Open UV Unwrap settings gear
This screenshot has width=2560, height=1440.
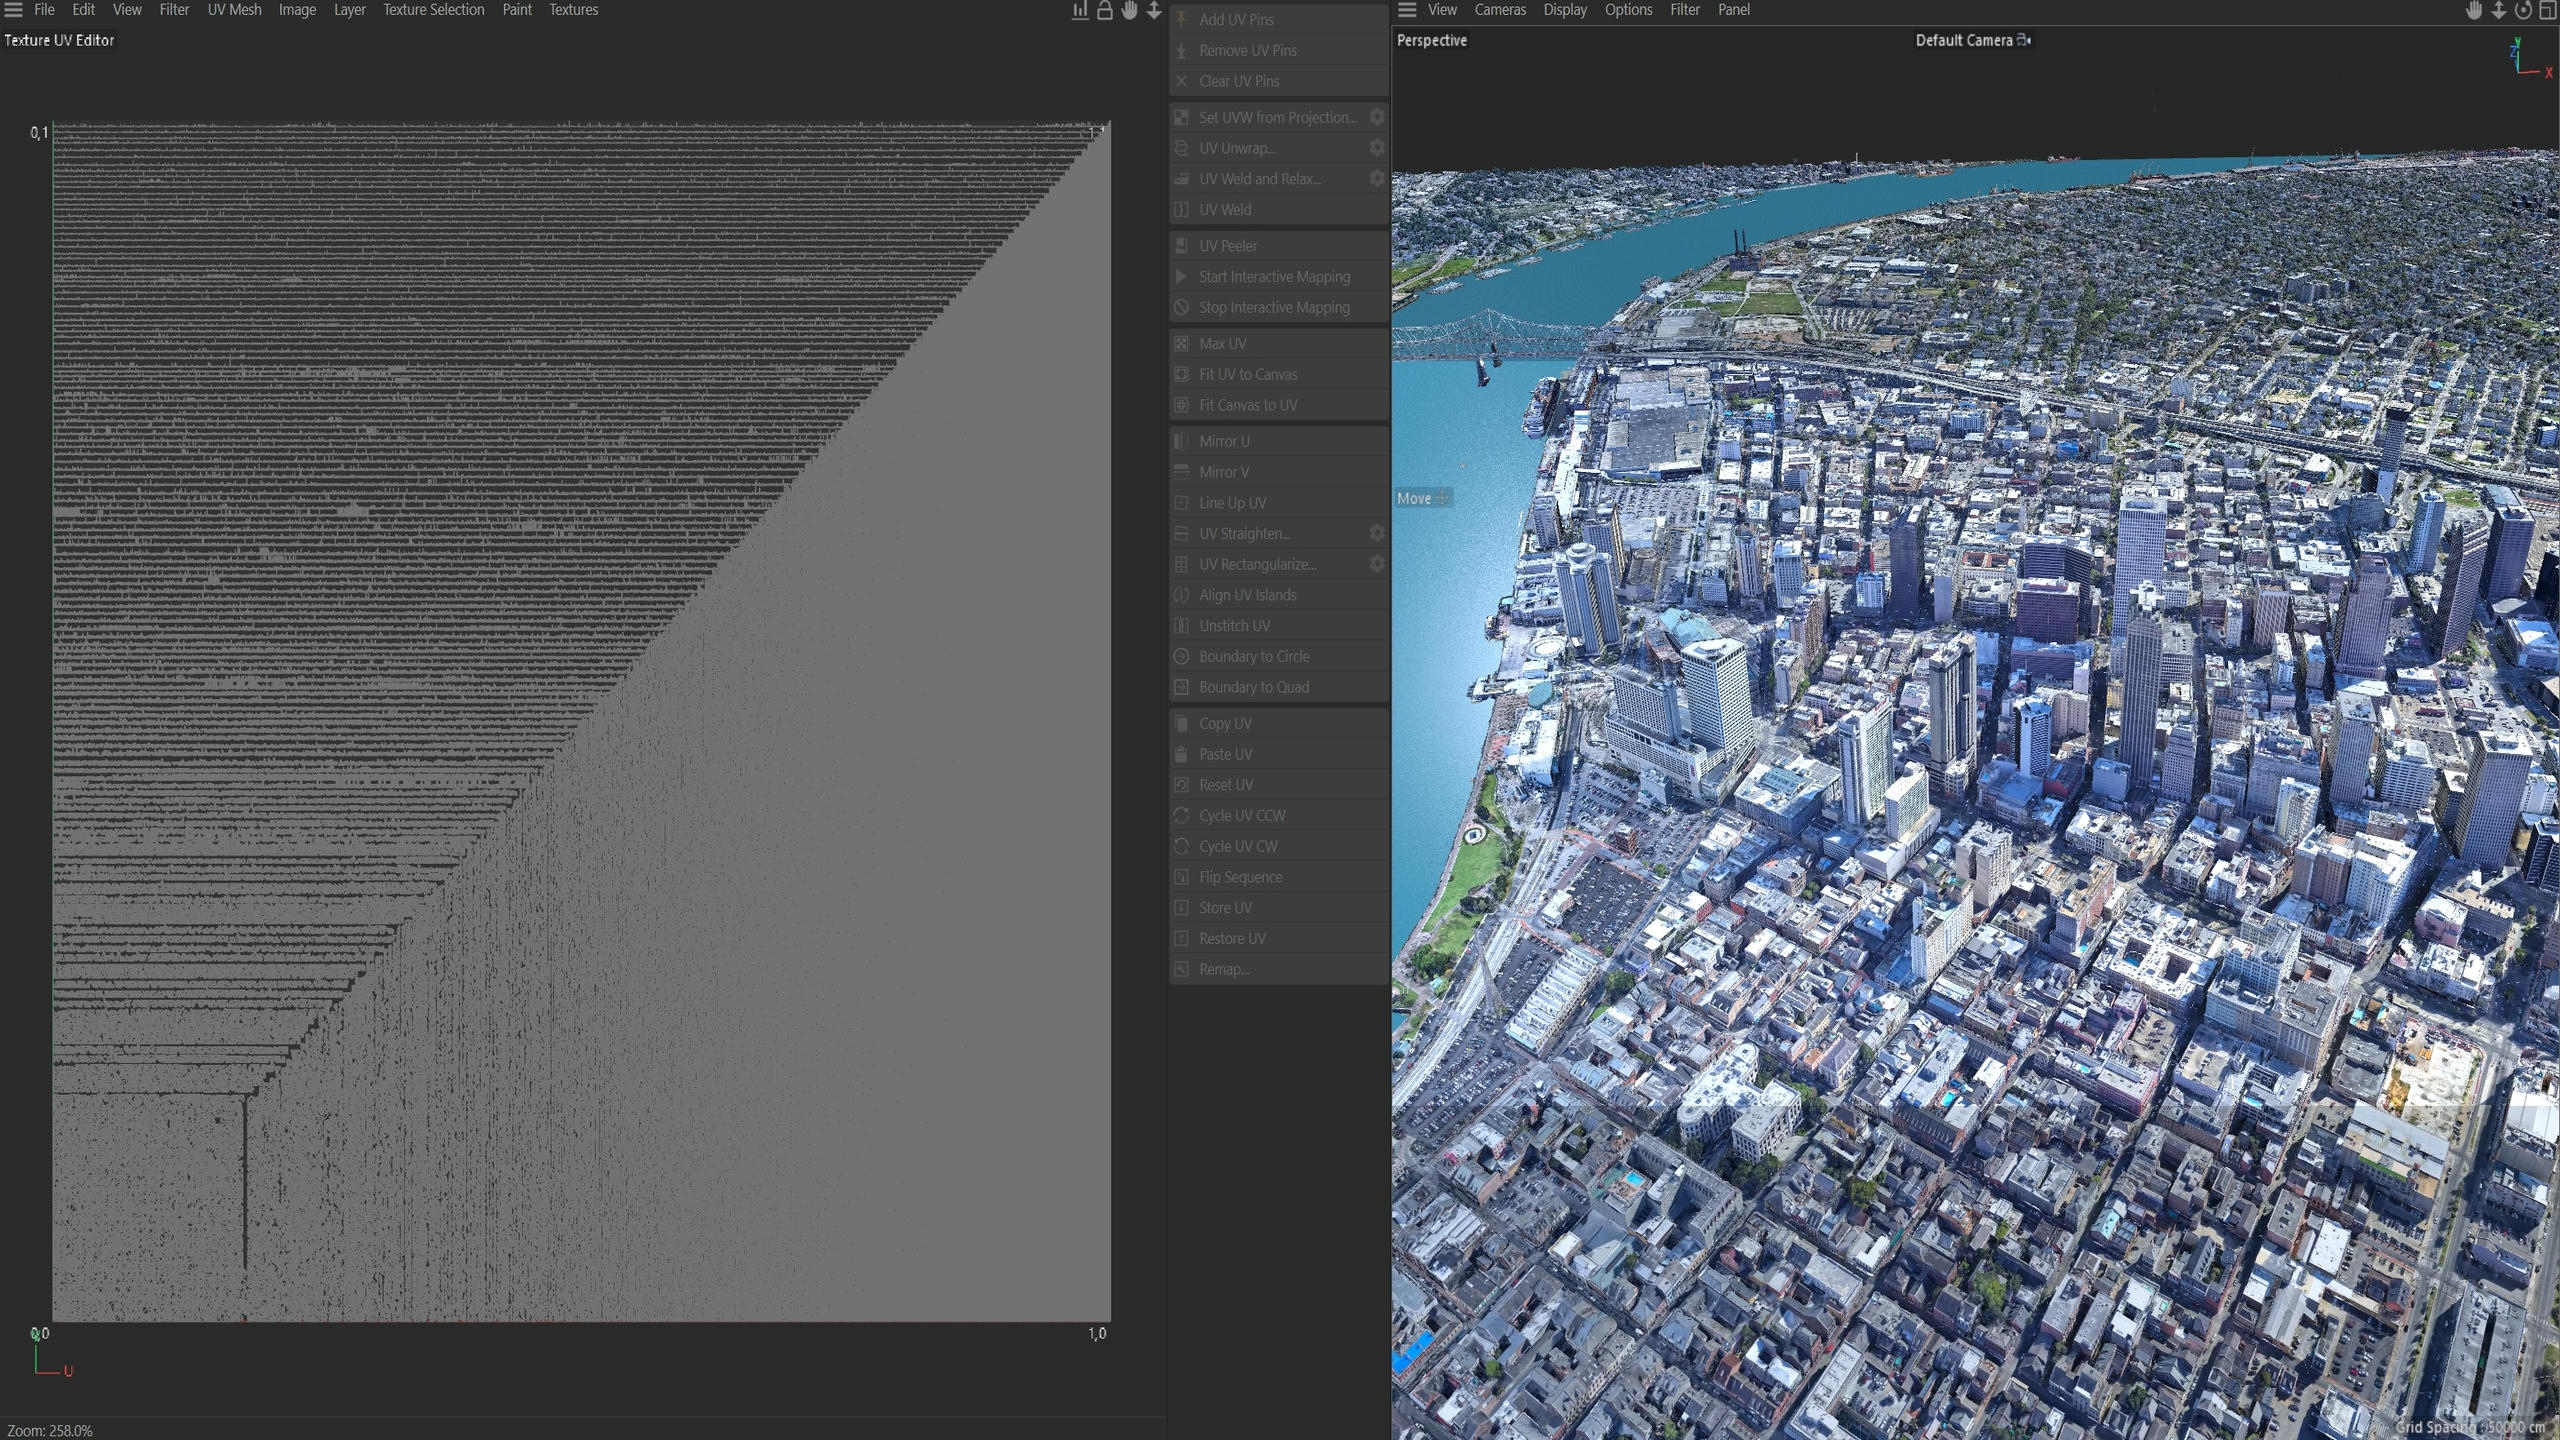pos(1377,148)
